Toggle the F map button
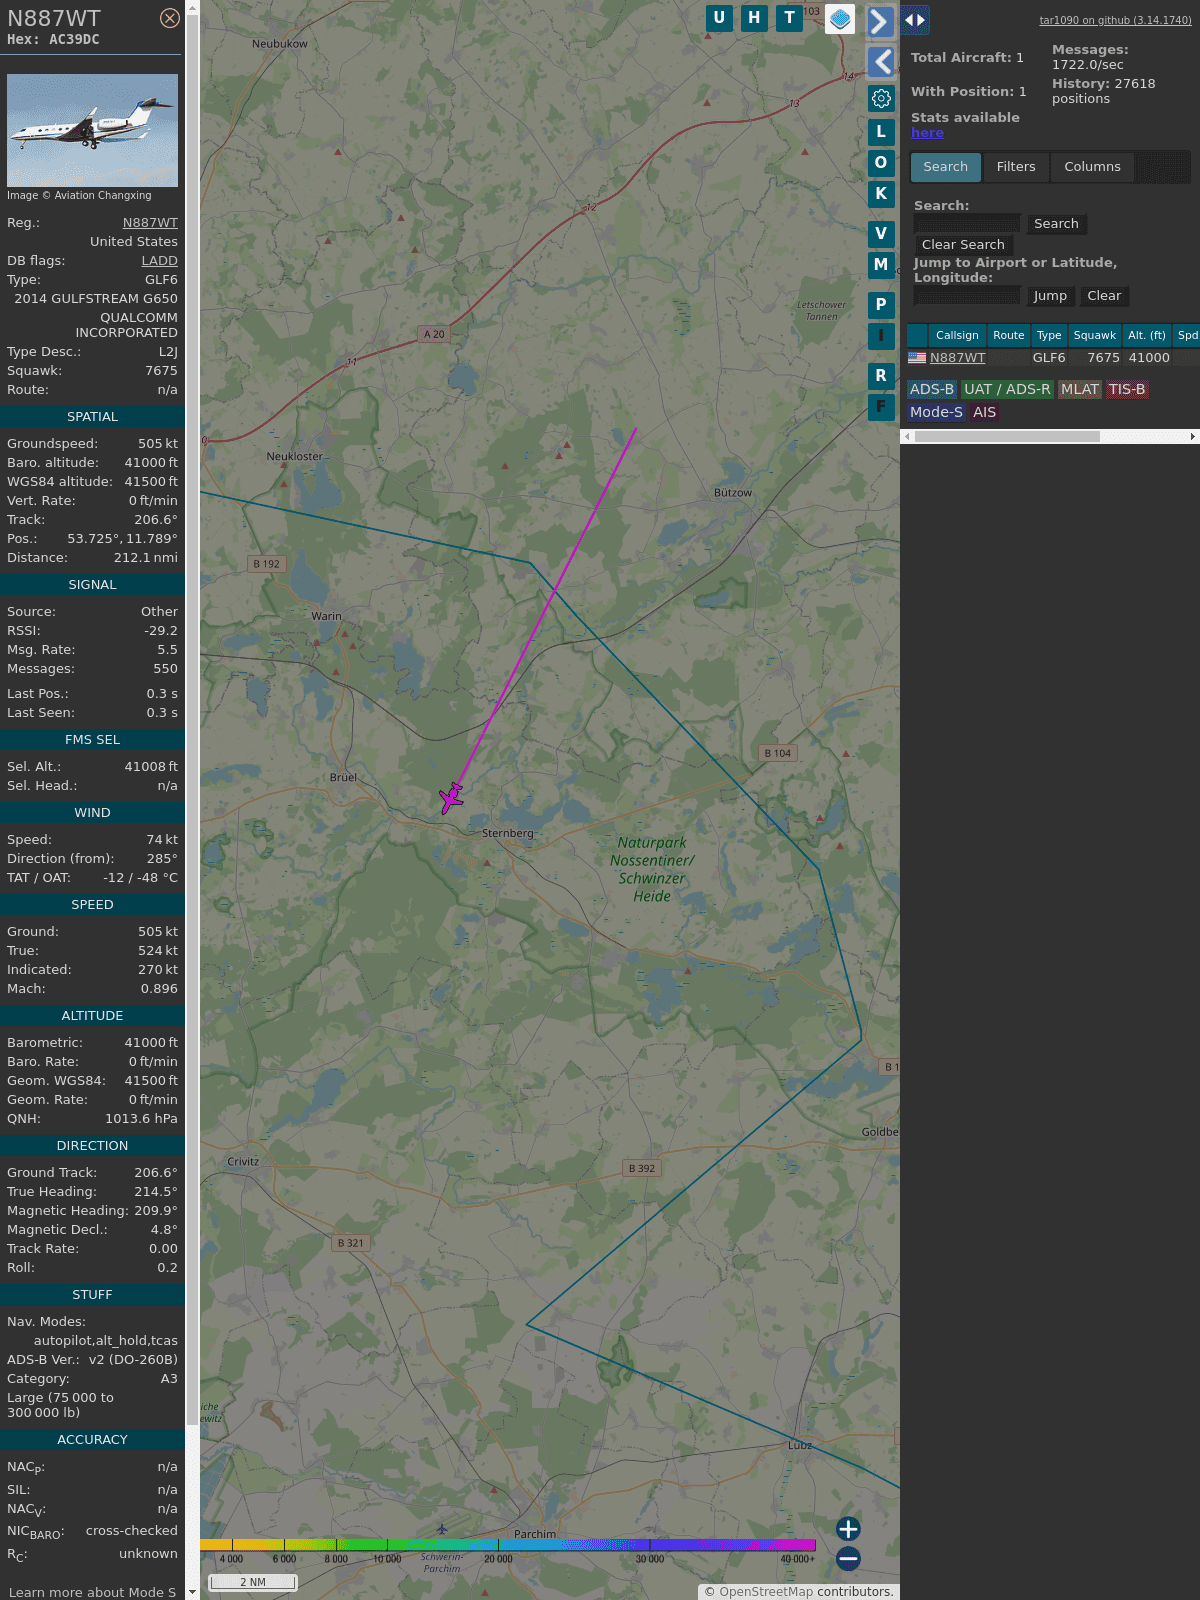The height and width of the screenshot is (1600, 1200). pyautogui.click(x=881, y=406)
